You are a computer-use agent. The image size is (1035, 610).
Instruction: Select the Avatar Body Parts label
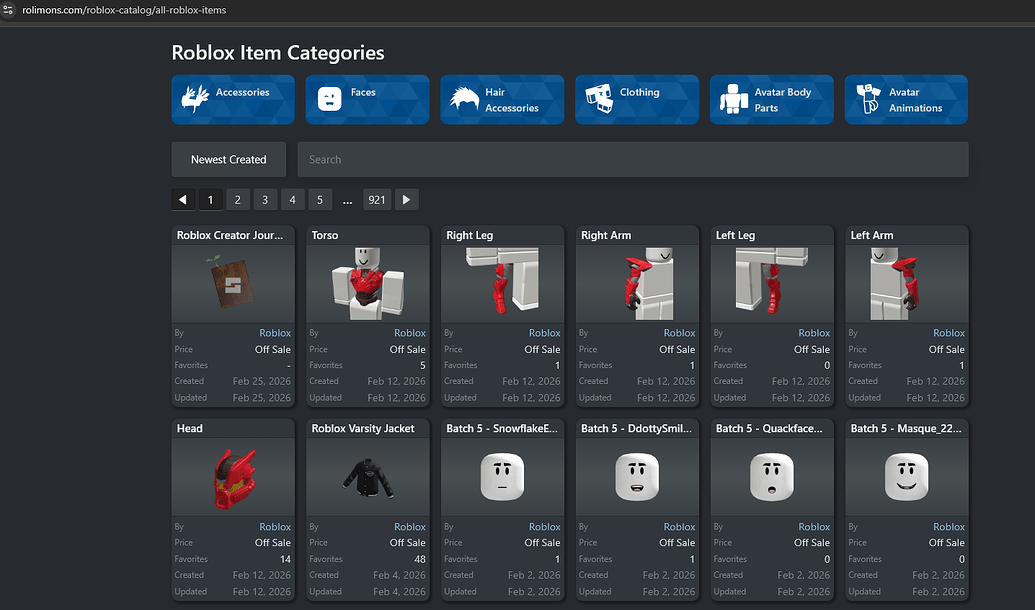click(782, 100)
